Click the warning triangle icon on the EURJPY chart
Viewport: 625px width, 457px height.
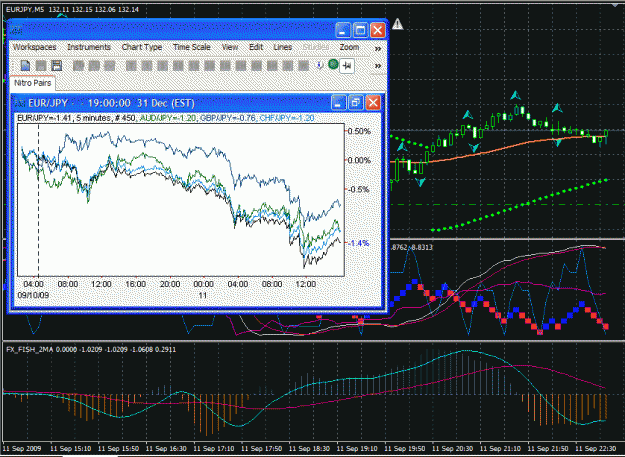pos(397,24)
